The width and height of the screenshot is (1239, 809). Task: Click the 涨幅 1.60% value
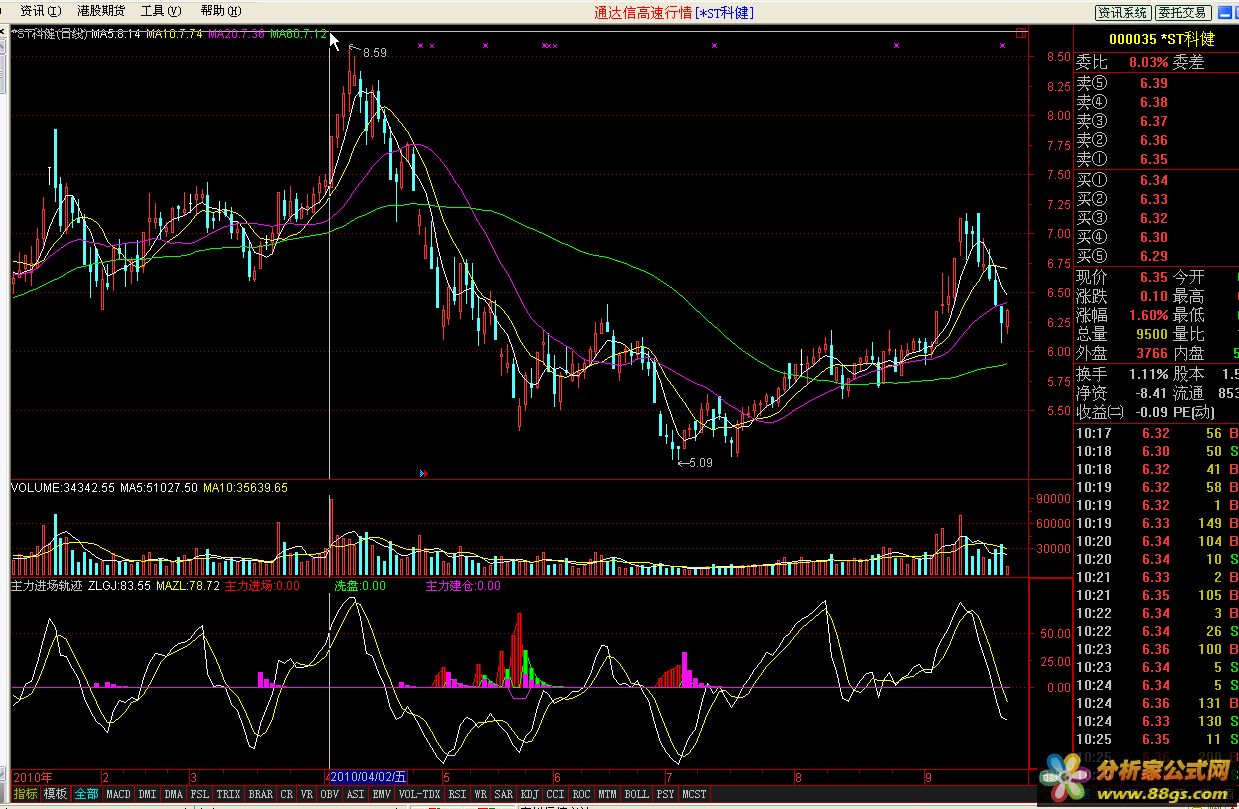[x=1149, y=315]
